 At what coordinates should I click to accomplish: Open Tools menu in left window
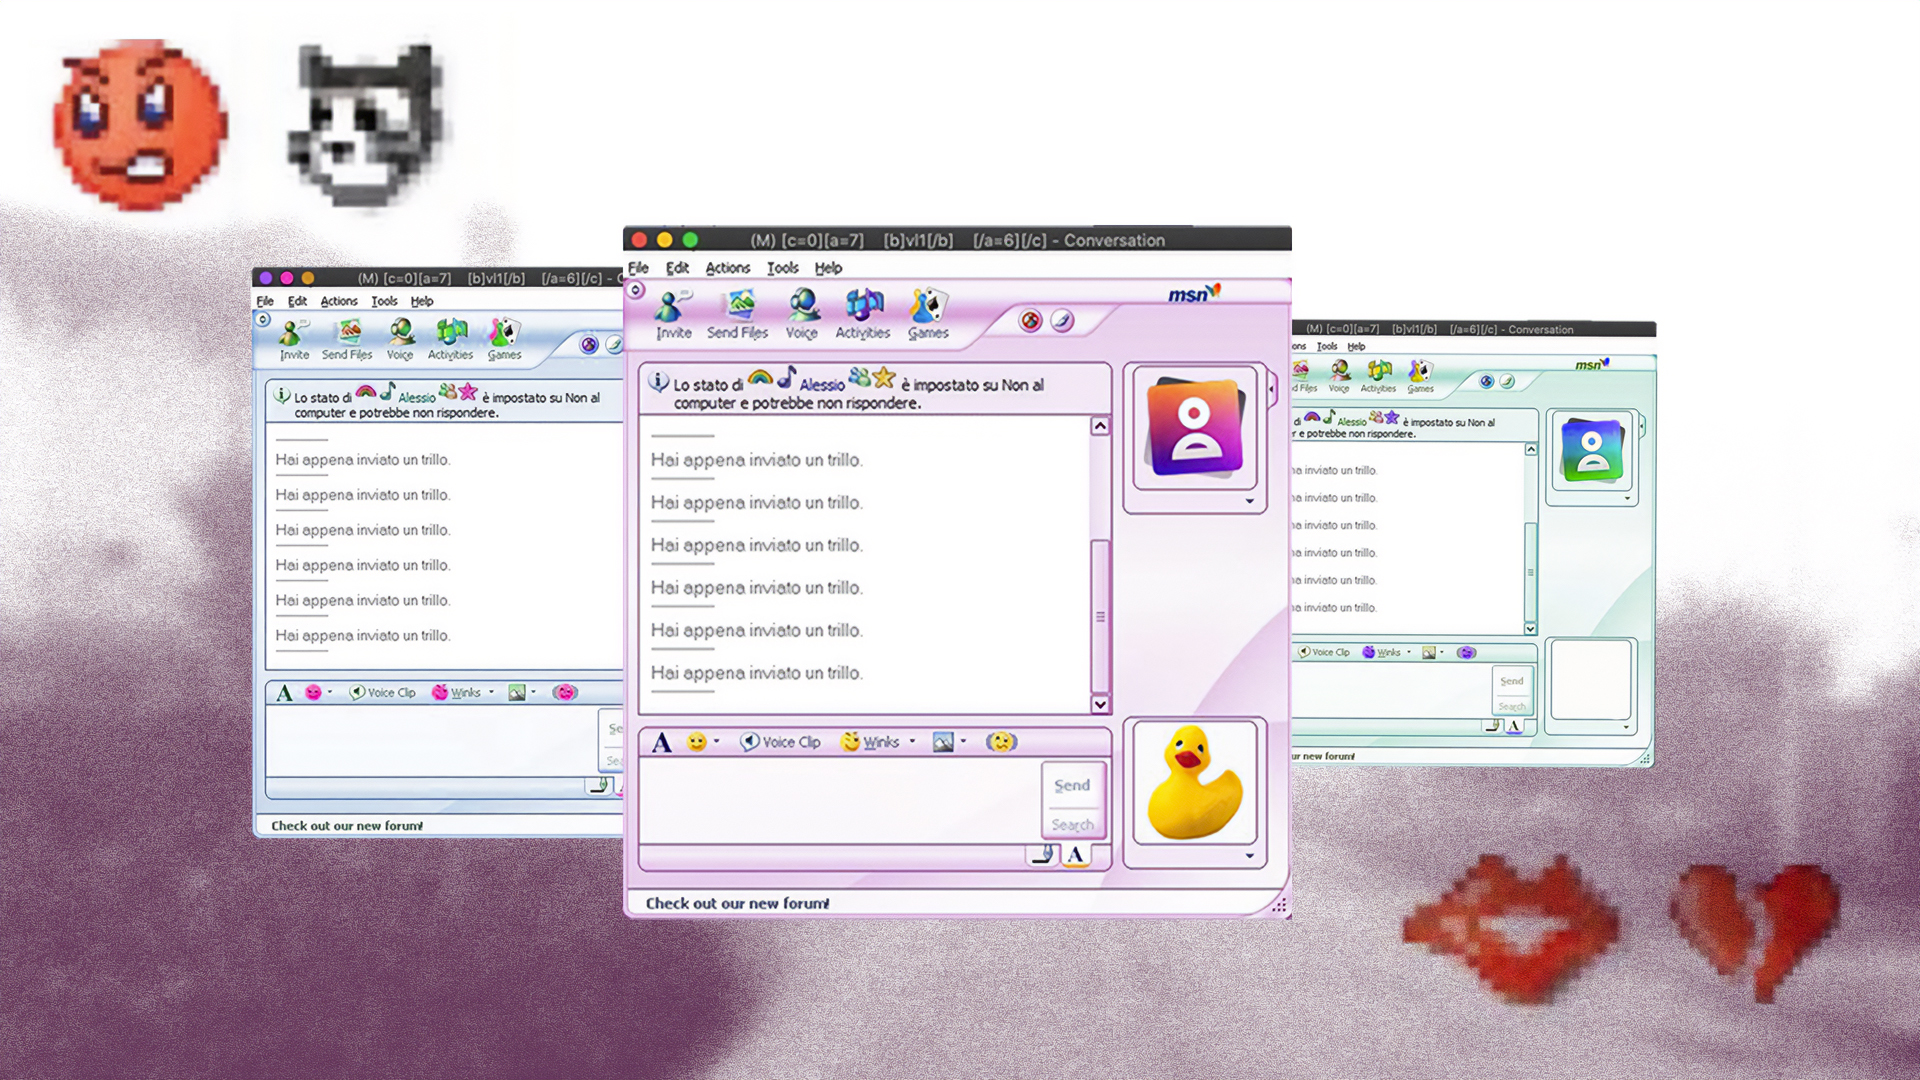click(x=384, y=301)
